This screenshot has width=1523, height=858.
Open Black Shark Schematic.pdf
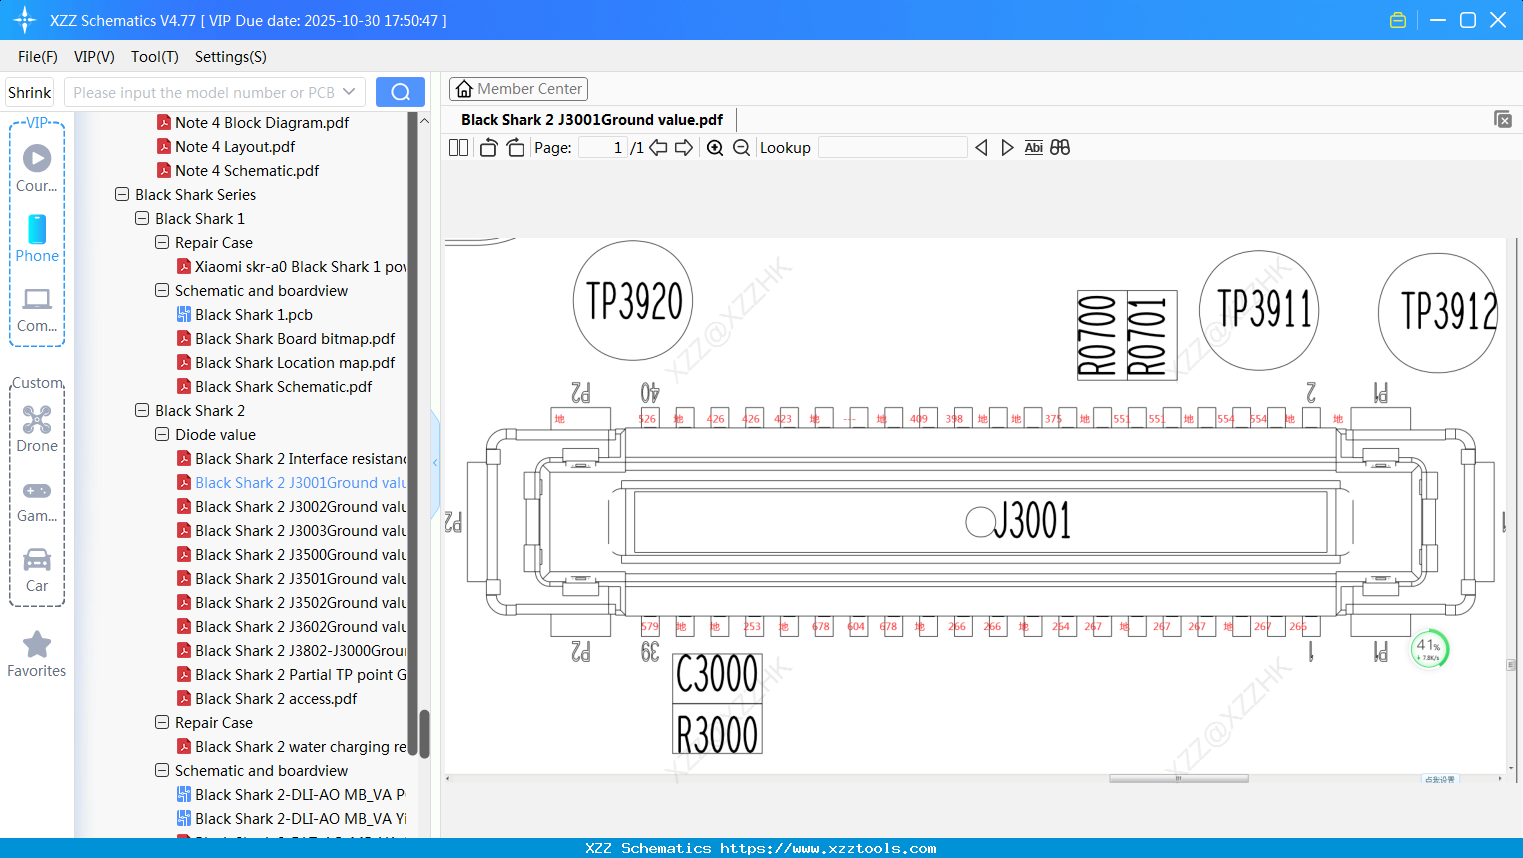click(284, 387)
